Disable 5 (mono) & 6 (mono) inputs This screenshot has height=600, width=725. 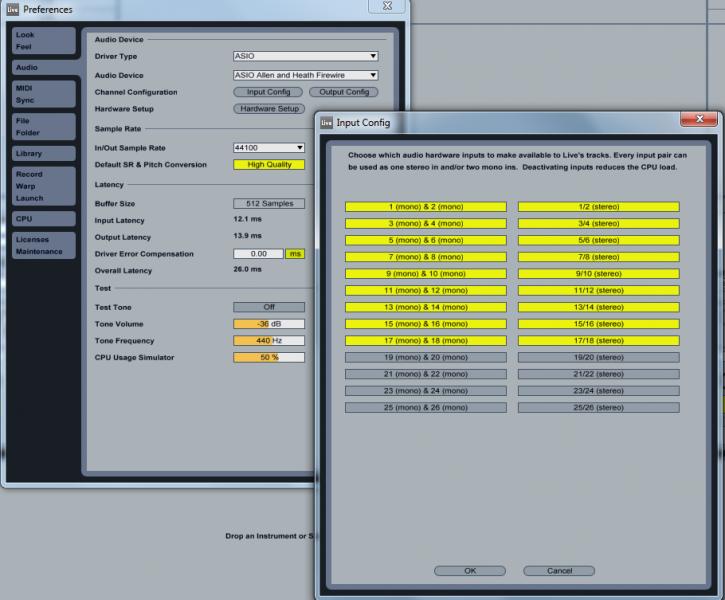pyautogui.click(x=426, y=240)
